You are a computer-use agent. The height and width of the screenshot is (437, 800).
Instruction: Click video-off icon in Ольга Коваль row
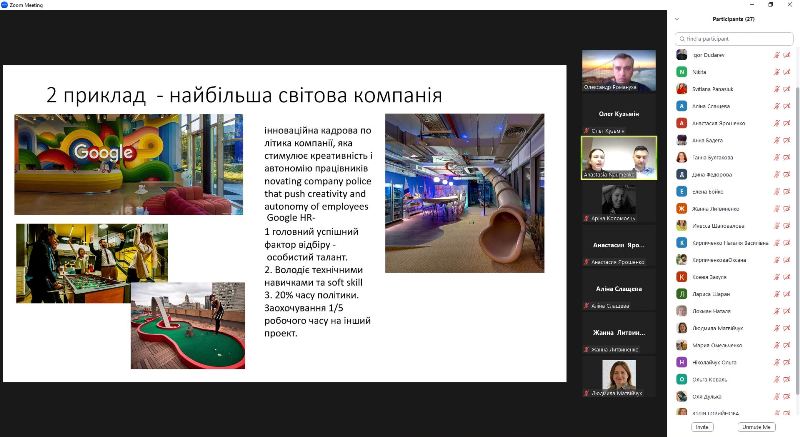(787, 379)
